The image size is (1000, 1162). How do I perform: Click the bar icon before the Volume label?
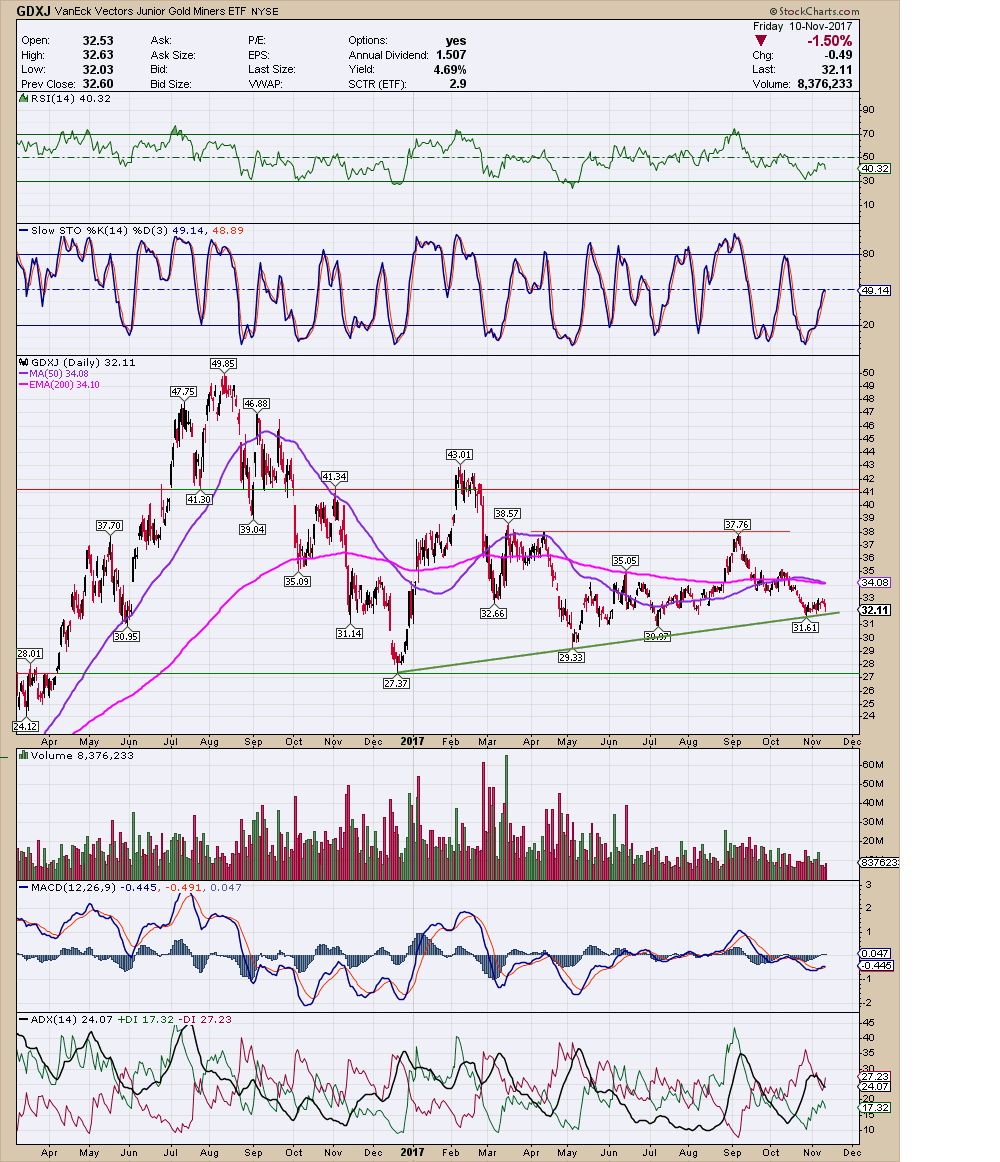point(24,755)
